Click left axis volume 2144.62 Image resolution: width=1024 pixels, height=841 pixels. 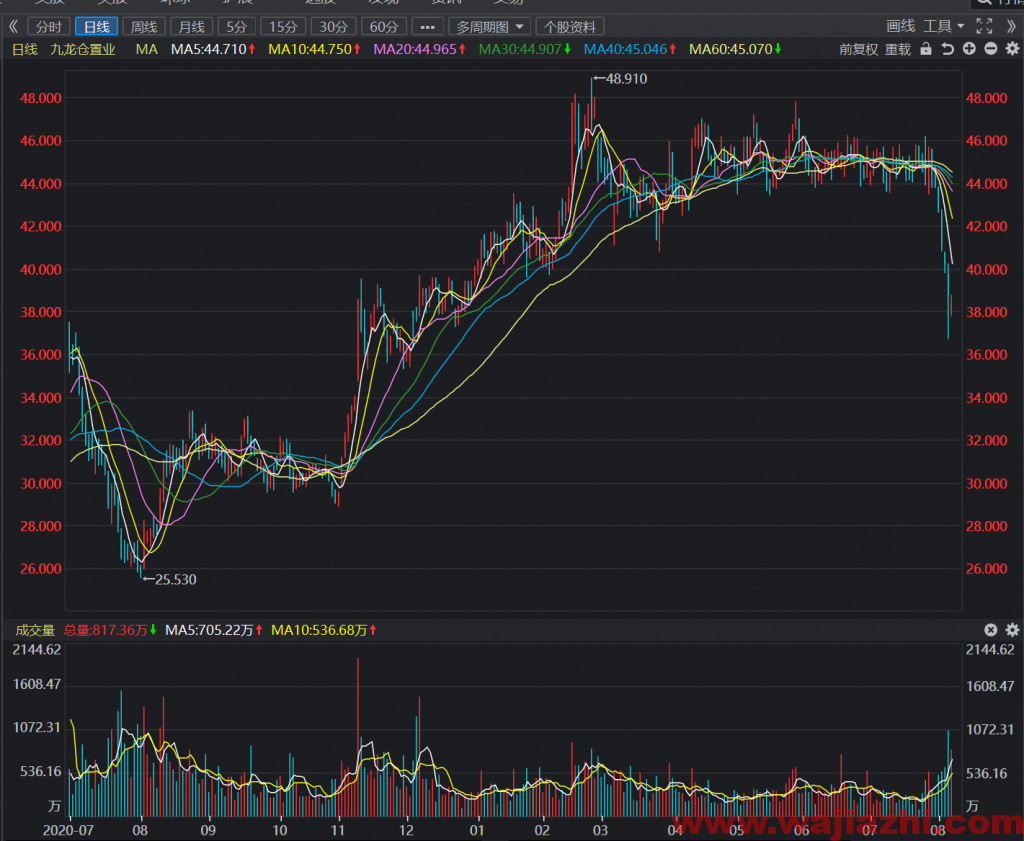point(37,650)
